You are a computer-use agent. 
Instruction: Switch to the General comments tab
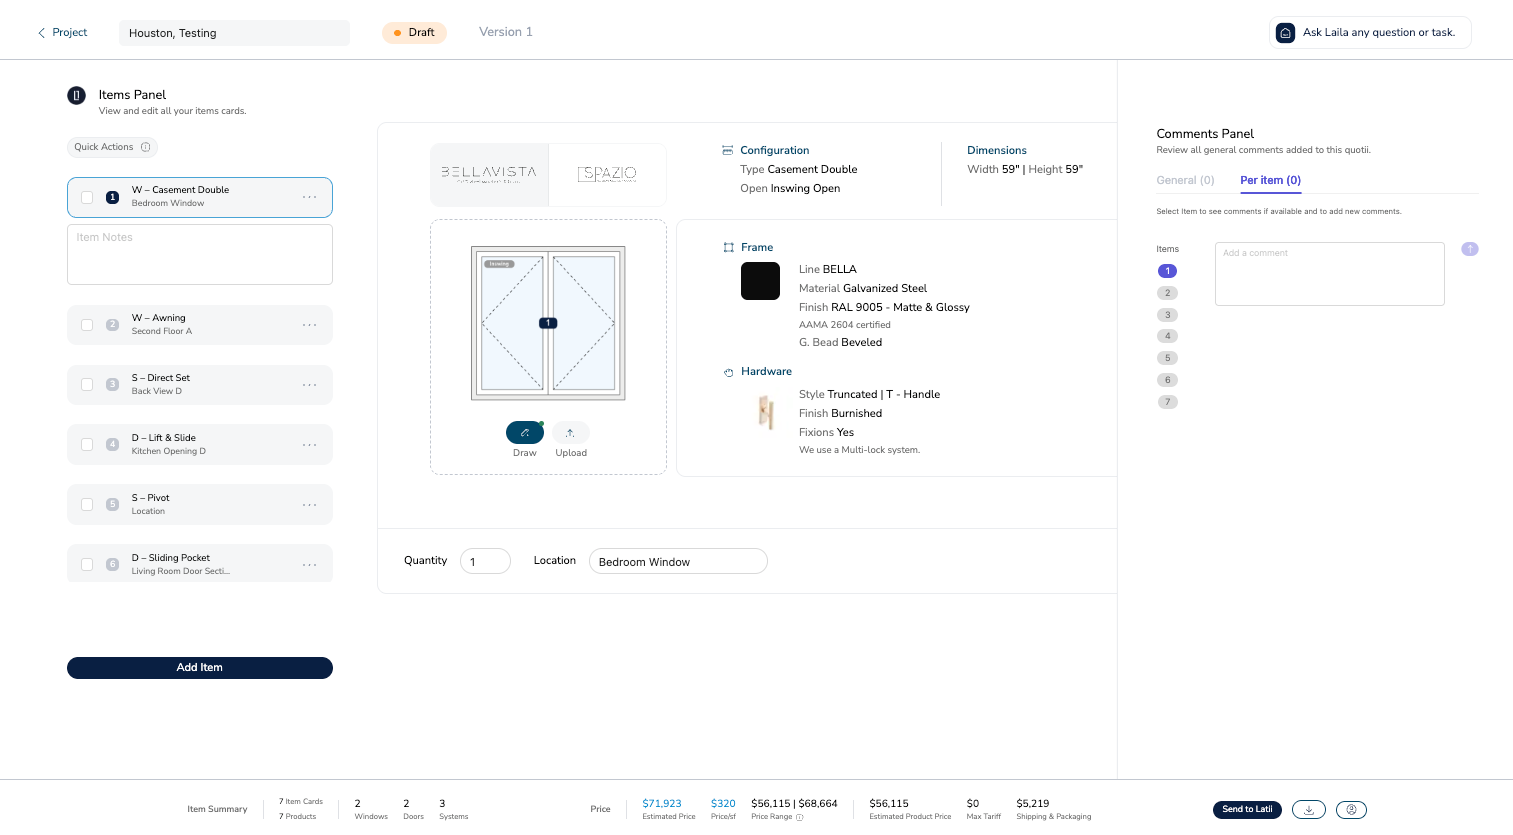1185,180
